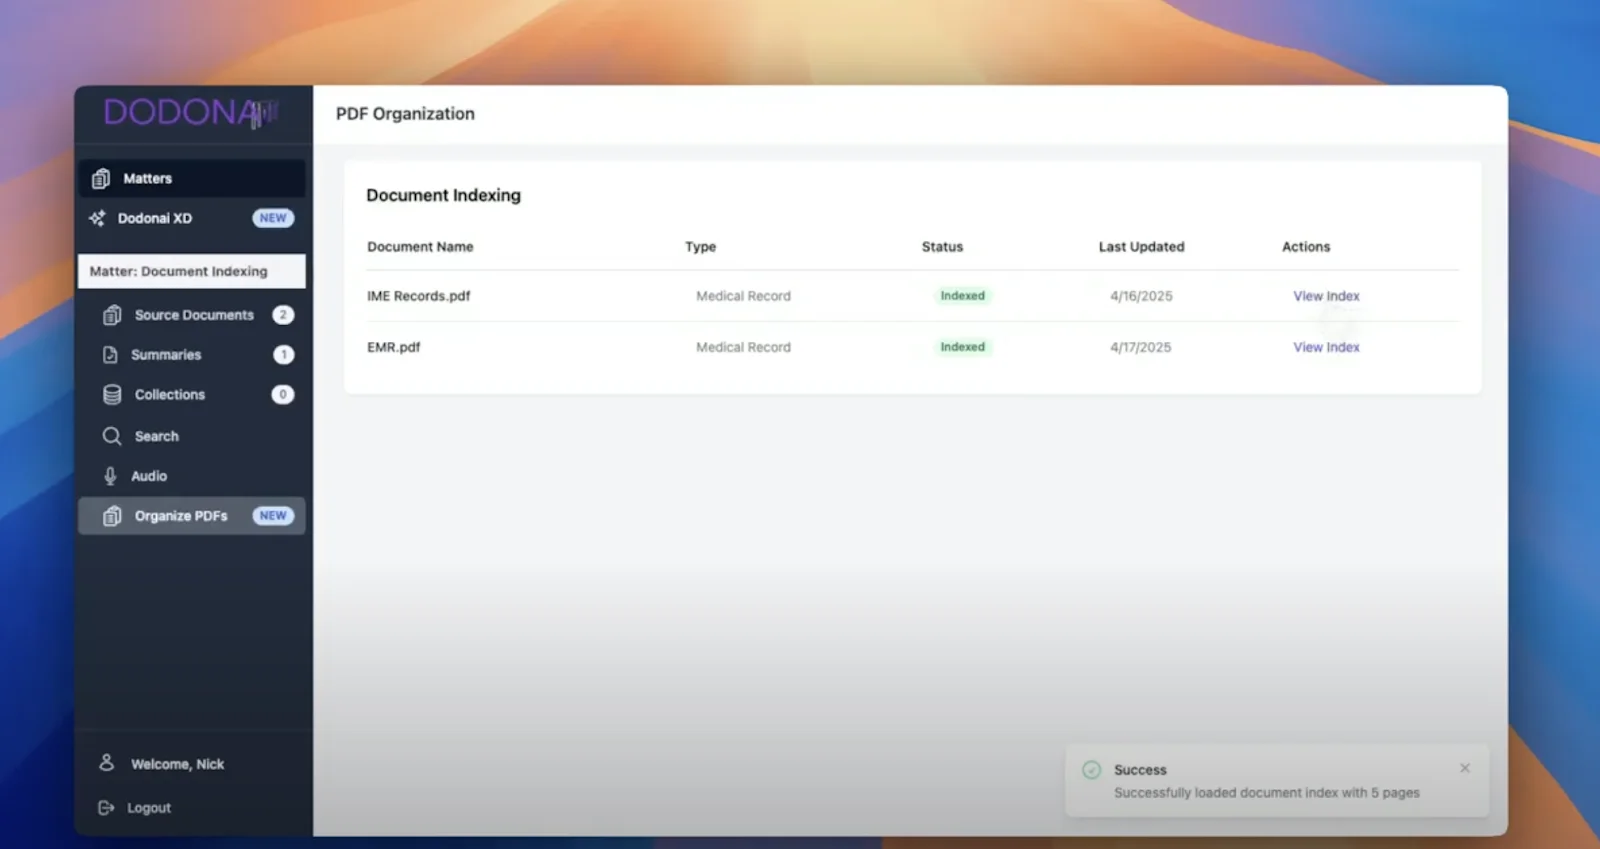
Task: Click the Matters documents icon in sidebar
Action: [101, 179]
